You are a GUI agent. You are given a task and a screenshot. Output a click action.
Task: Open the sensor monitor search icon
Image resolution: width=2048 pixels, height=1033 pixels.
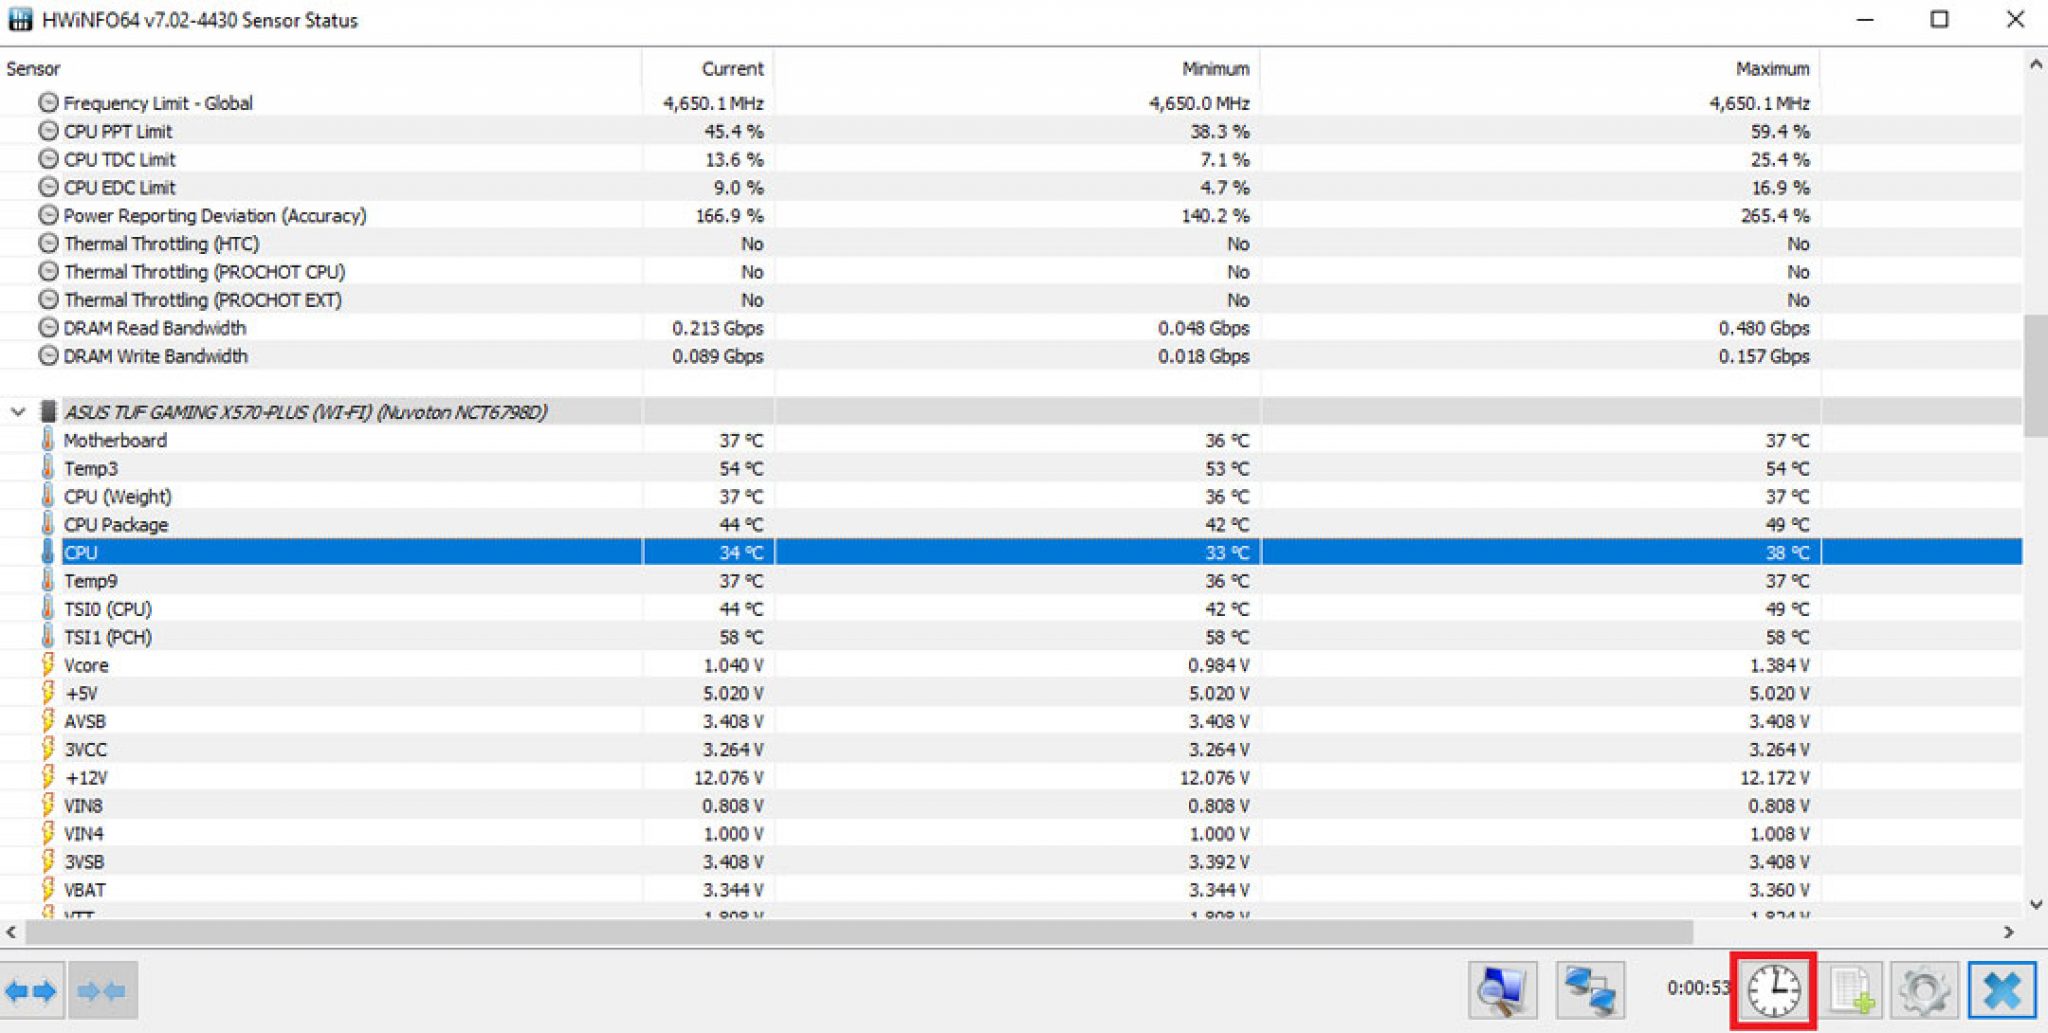1502,990
